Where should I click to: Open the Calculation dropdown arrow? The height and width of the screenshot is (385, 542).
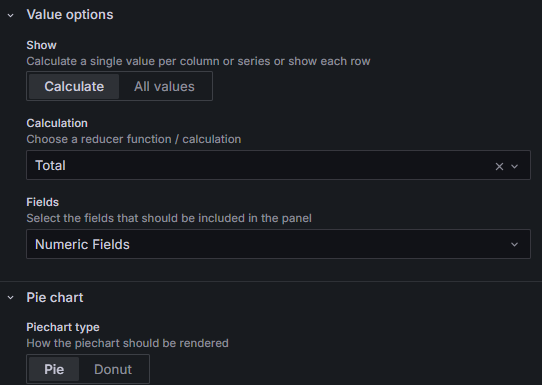point(514,166)
